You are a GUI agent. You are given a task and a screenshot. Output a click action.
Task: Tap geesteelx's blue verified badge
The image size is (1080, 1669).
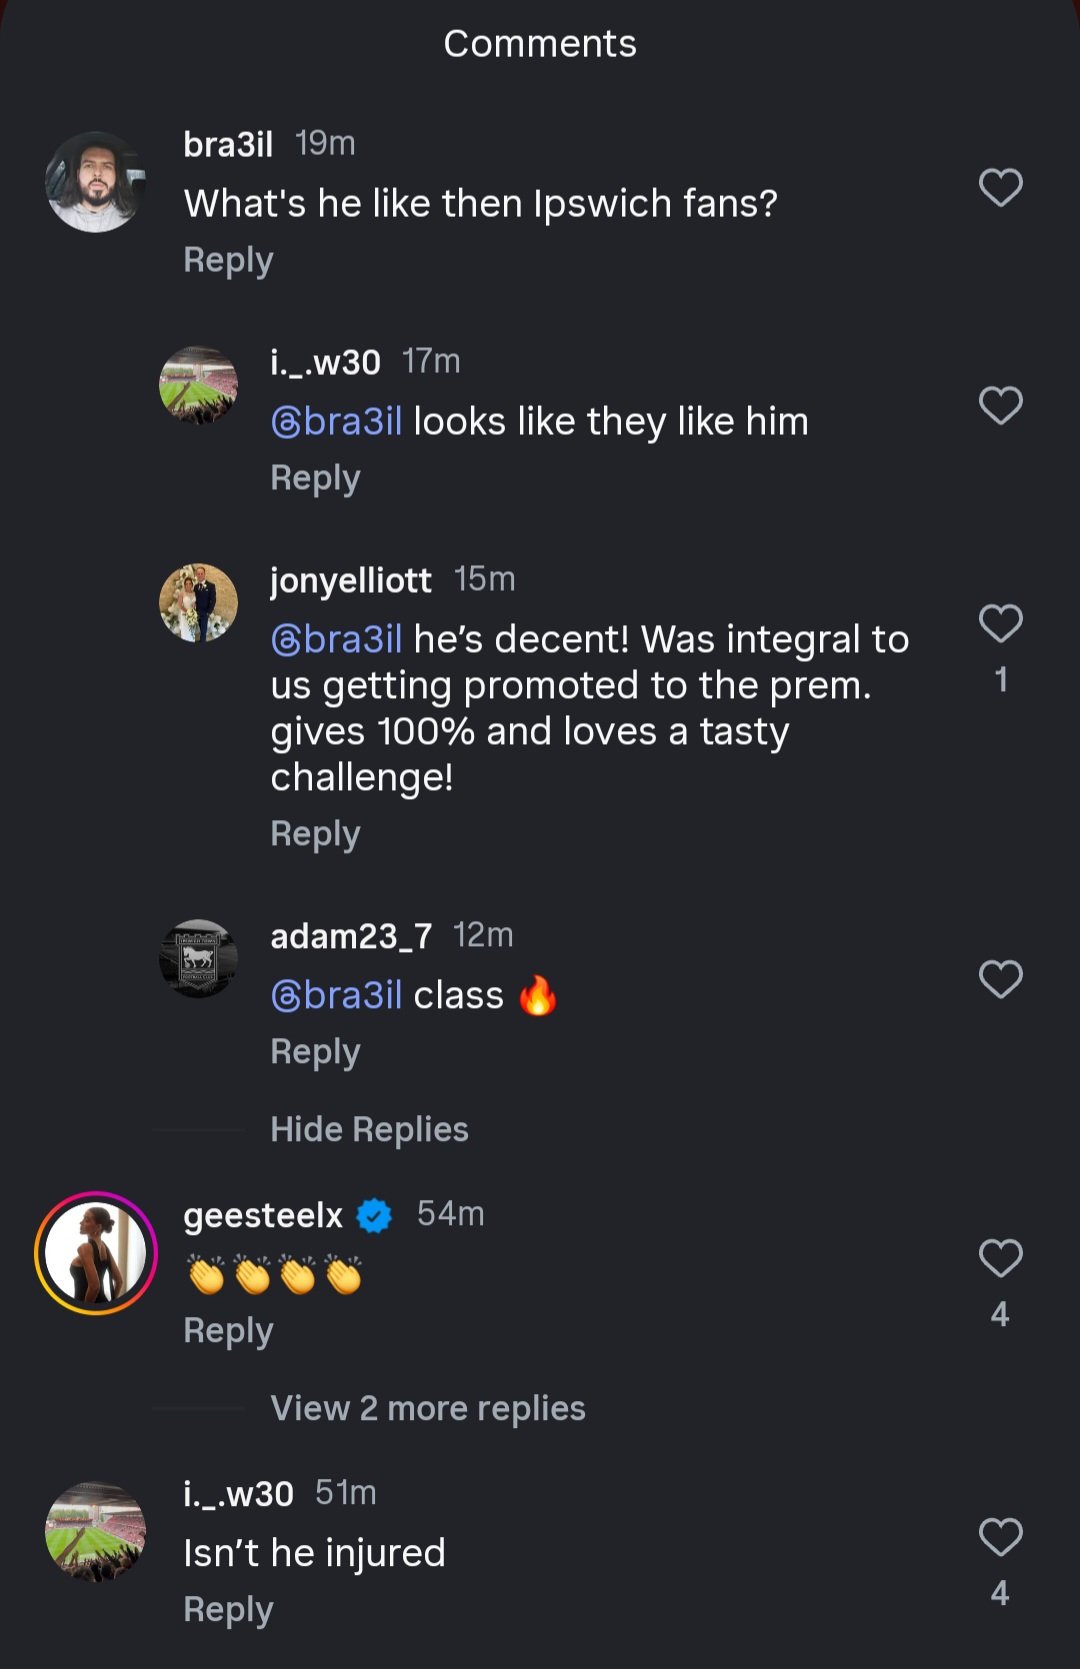[x=374, y=1215]
